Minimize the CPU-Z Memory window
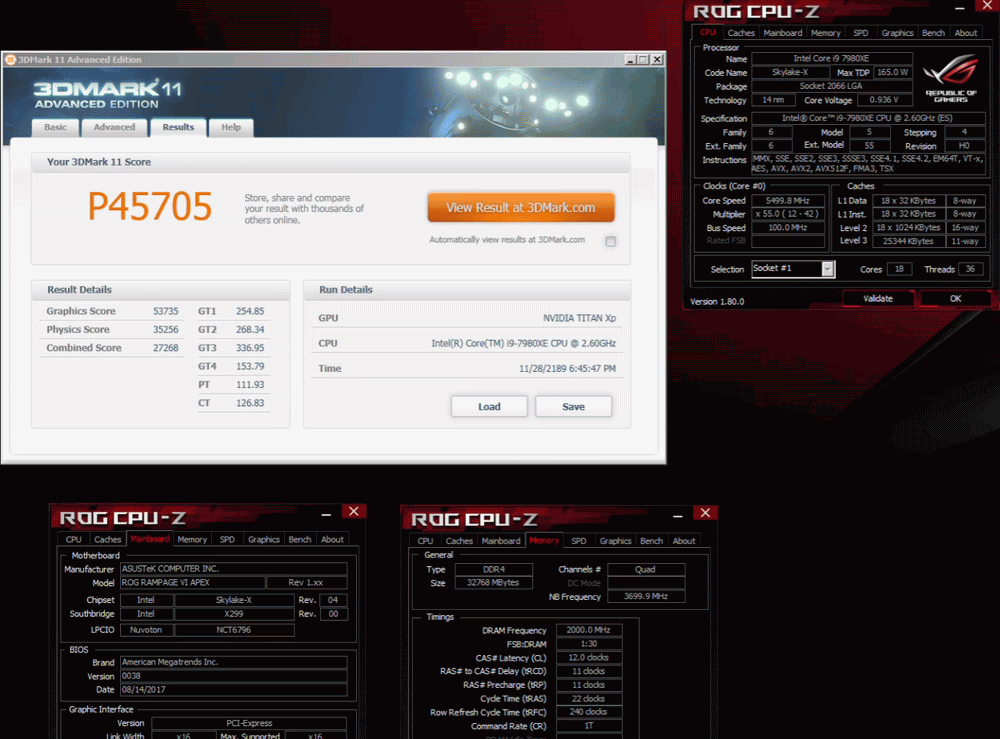This screenshot has width=1000, height=739. click(677, 515)
